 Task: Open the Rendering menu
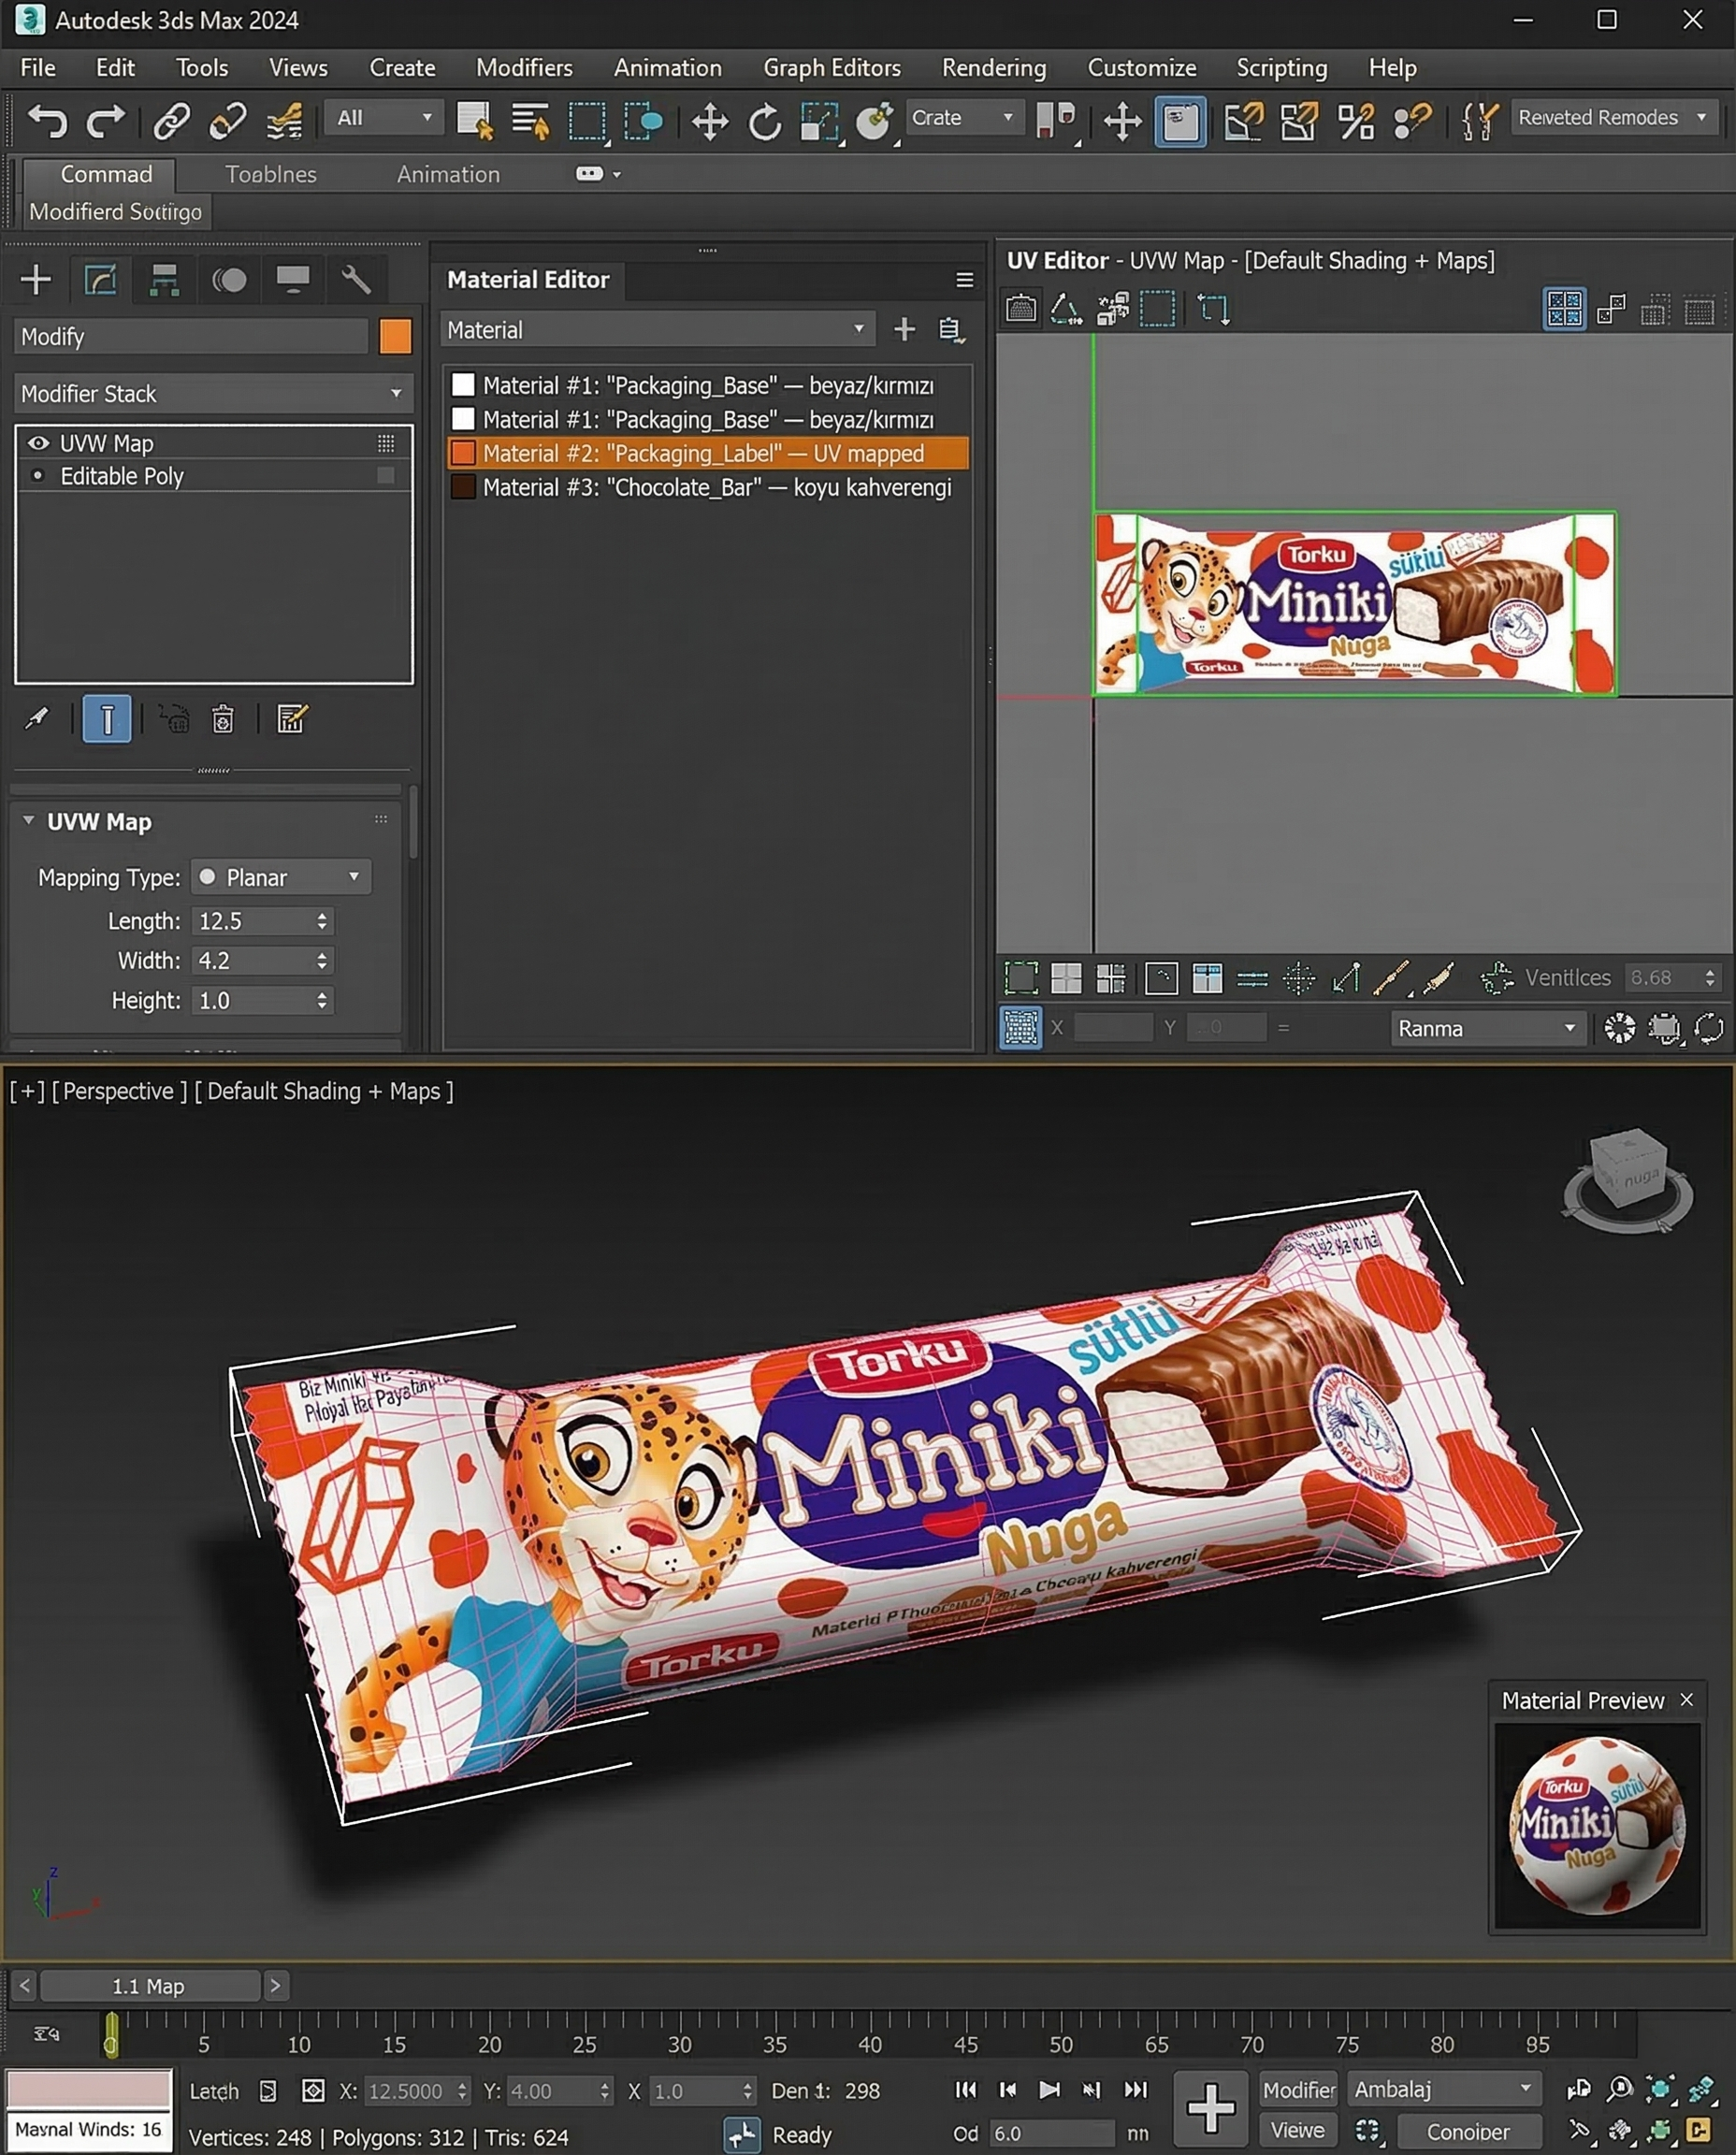click(x=993, y=68)
